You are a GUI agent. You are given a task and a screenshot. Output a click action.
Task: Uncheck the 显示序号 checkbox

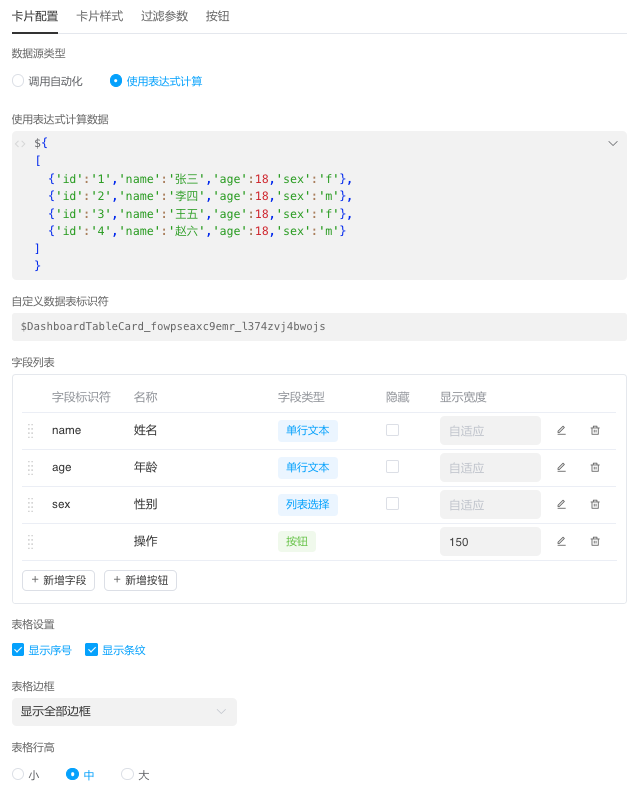click(x=18, y=650)
